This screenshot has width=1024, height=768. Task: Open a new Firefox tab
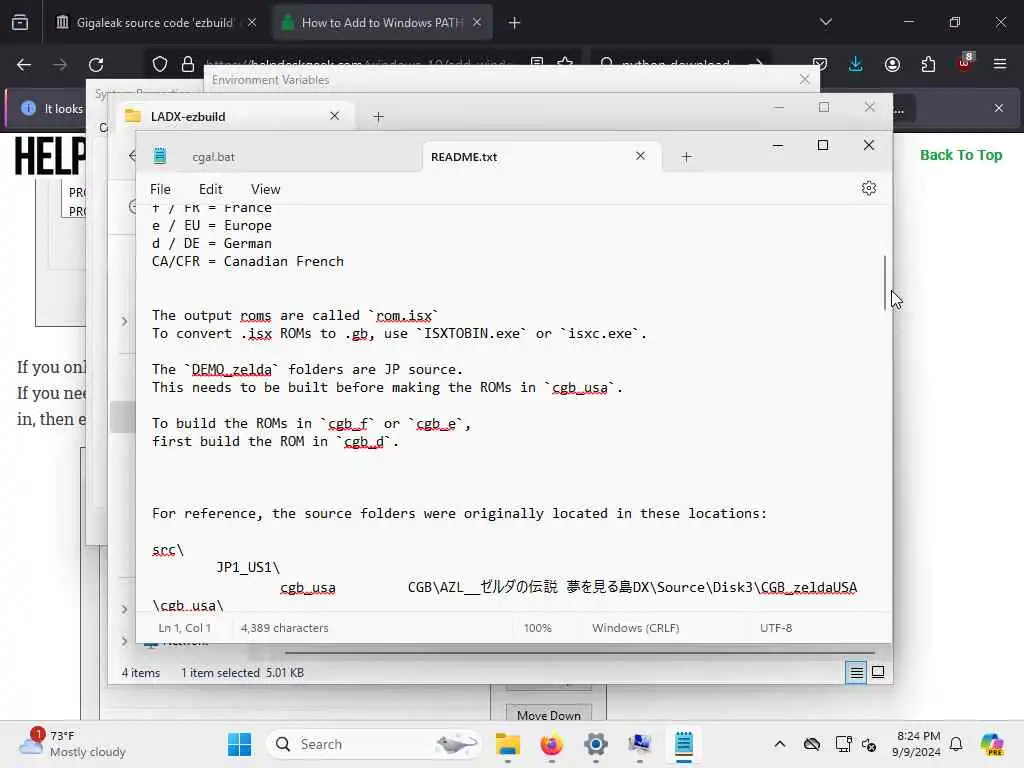(514, 23)
